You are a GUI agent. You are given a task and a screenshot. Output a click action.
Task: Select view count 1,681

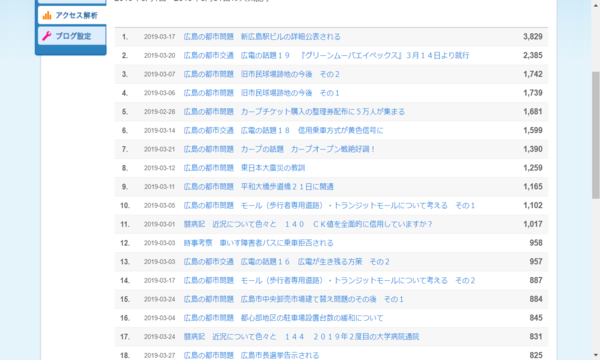point(533,112)
